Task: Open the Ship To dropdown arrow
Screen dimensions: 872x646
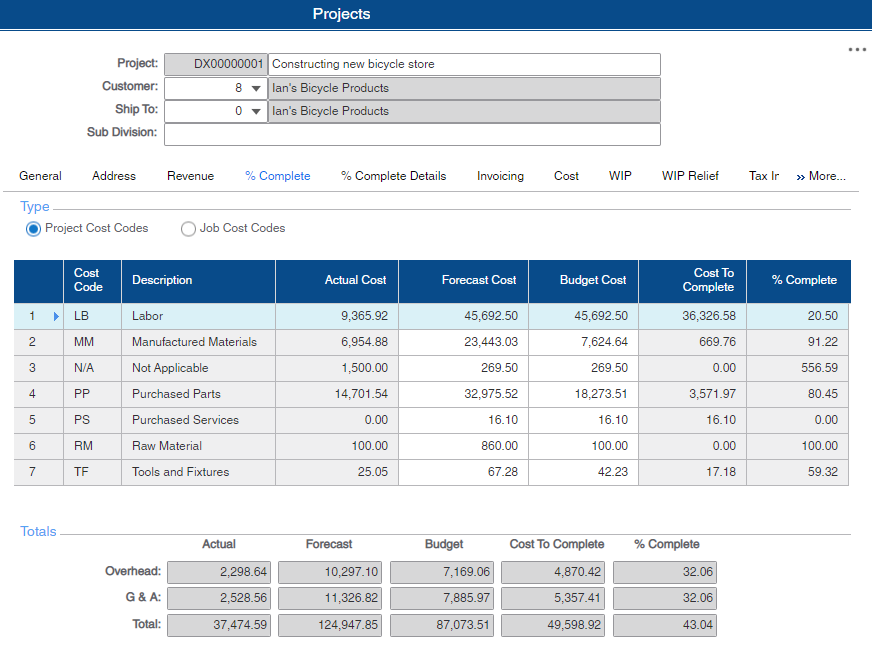Action: click(256, 112)
